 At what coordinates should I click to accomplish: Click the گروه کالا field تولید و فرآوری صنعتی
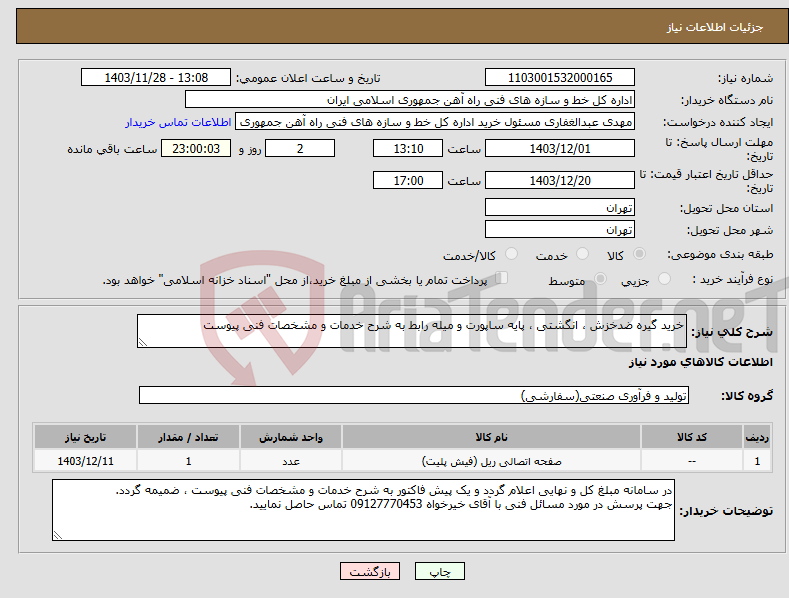tap(414, 396)
